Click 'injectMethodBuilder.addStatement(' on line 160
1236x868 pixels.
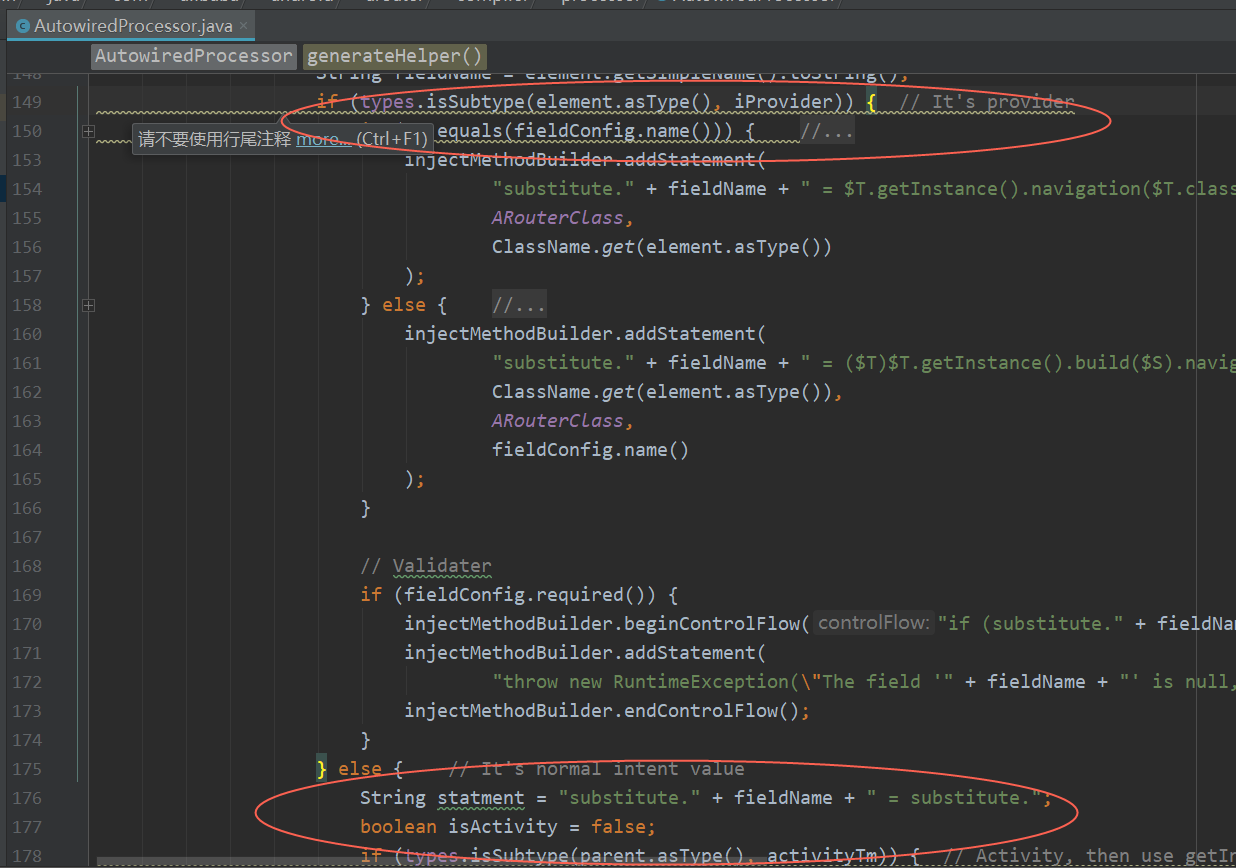click(x=585, y=334)
